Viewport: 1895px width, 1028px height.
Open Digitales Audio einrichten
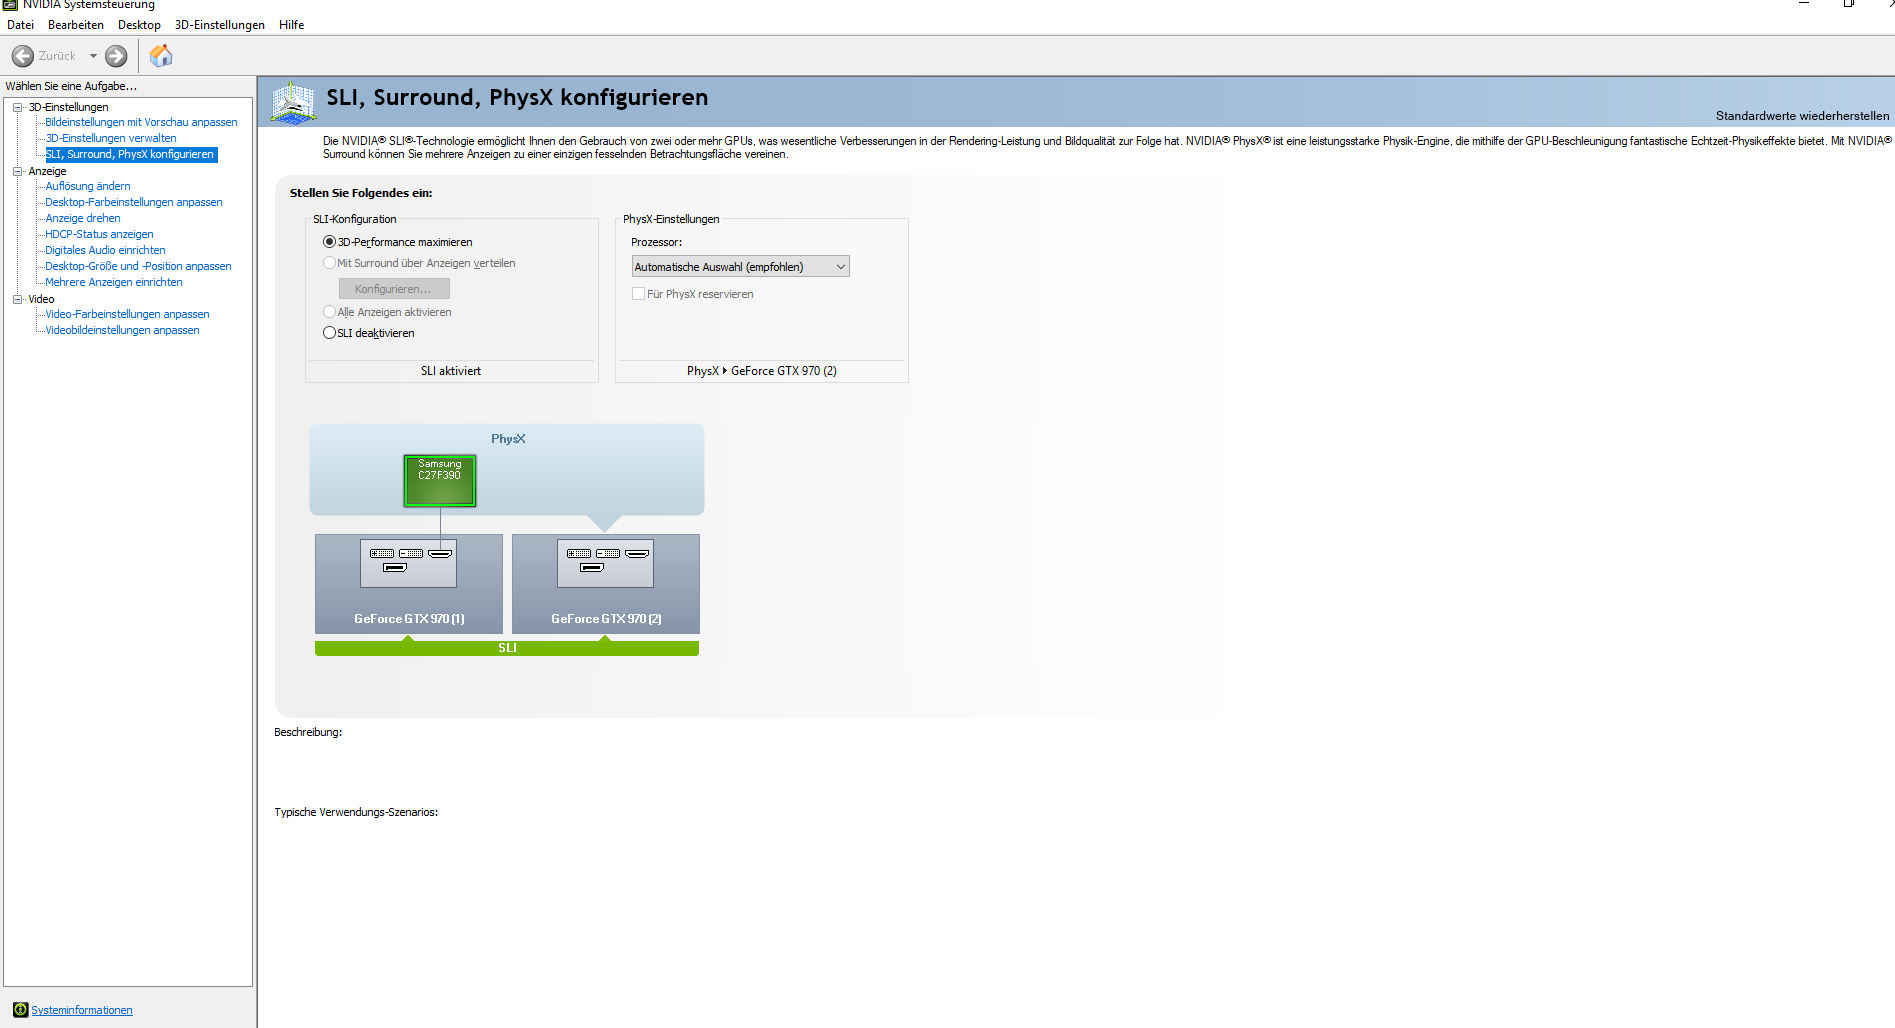tap(105, 250)
